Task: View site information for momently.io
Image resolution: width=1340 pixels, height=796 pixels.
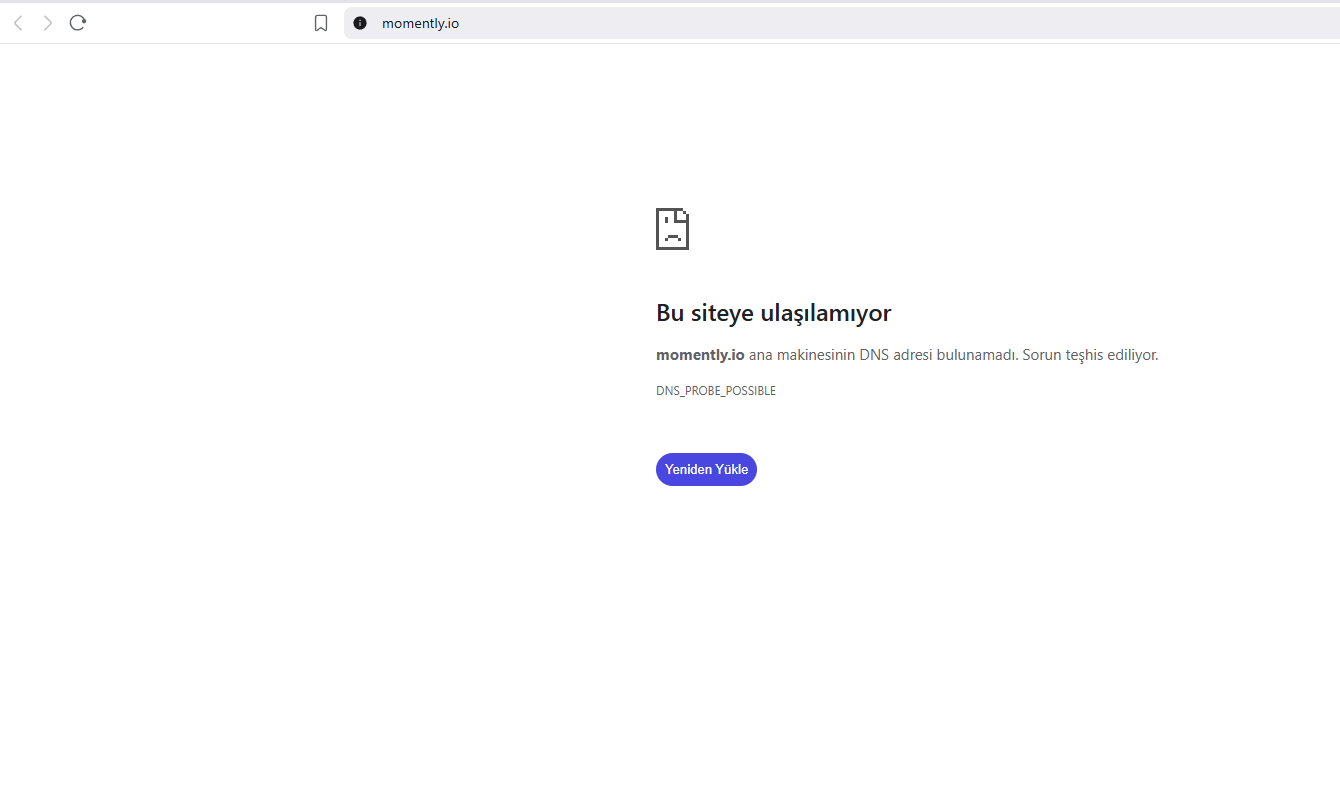Action: click(x=360, y=23)
